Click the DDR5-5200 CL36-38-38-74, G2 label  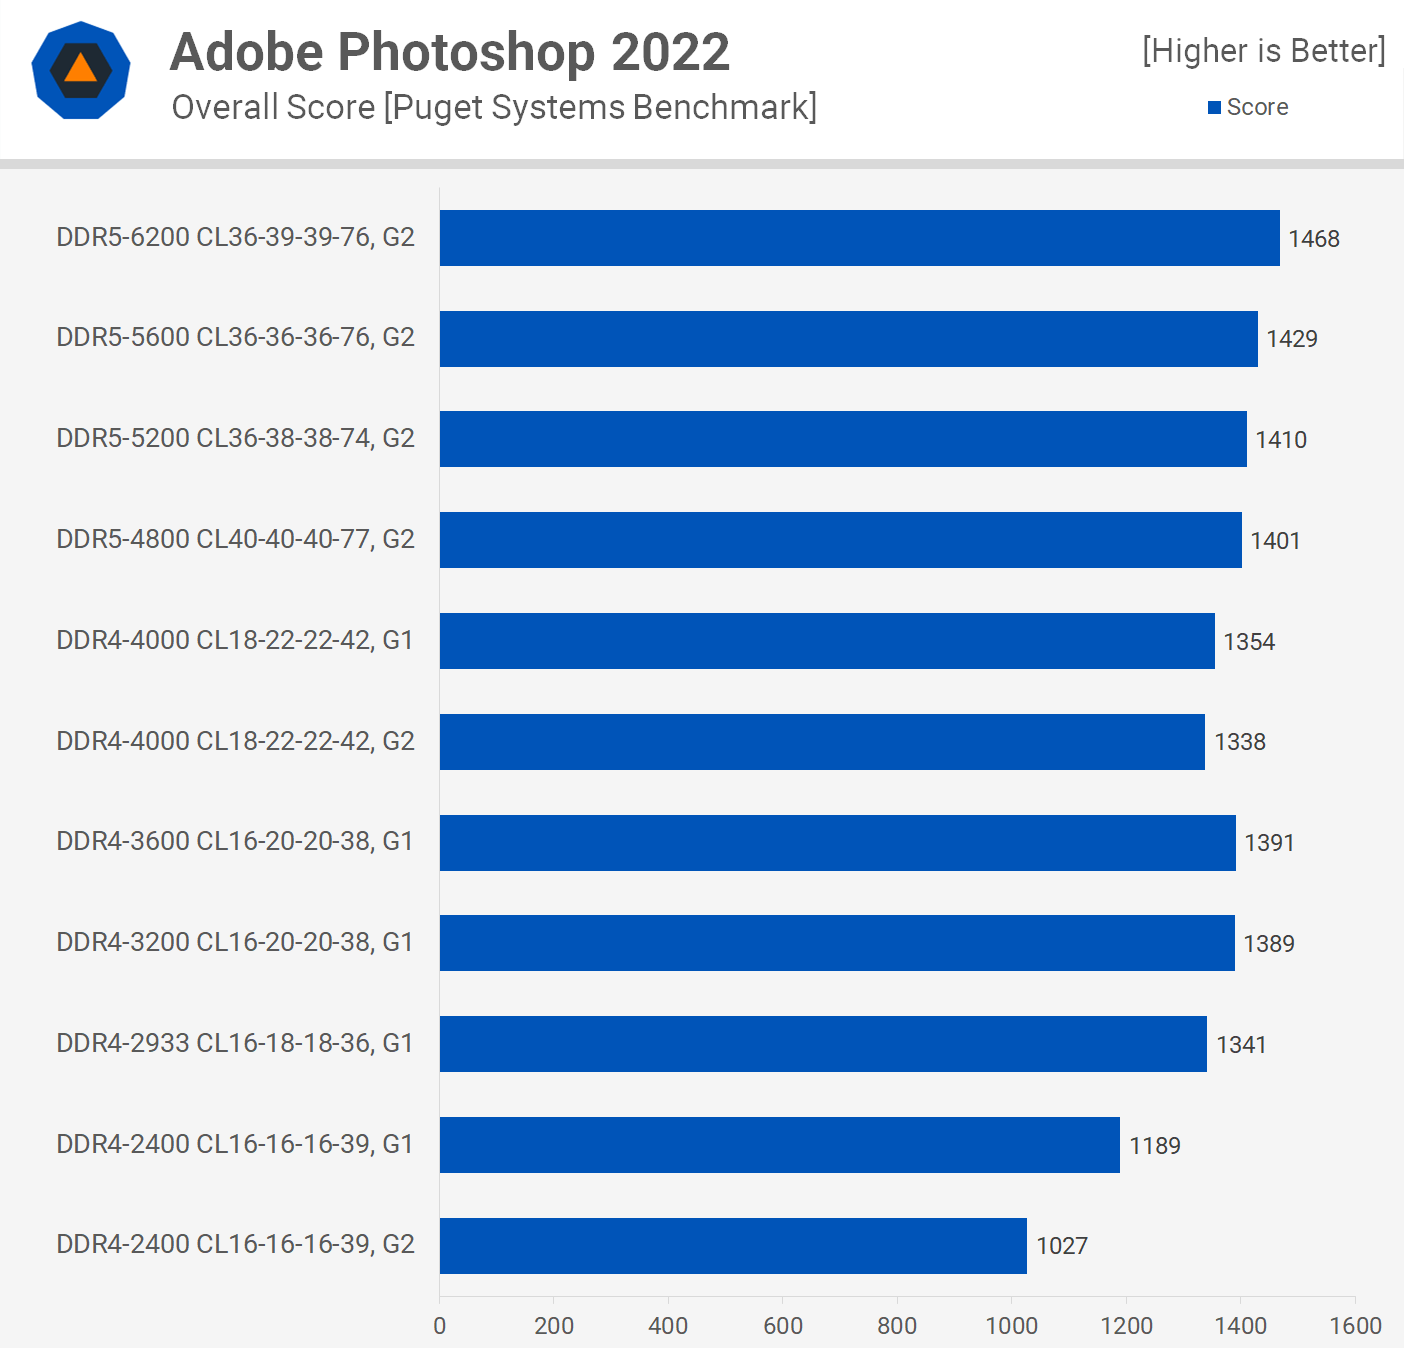pyautogui.click(x=235, y=438)
